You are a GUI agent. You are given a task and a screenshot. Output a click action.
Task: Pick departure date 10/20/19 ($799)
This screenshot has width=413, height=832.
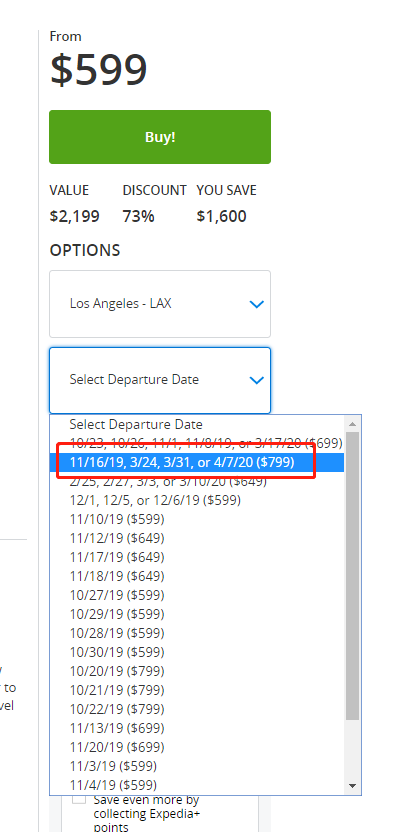197,671
